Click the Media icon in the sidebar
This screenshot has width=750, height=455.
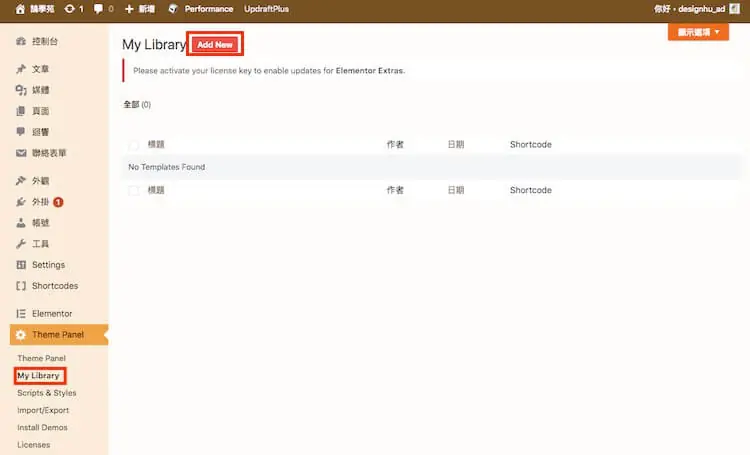click(x=21, y=90)
